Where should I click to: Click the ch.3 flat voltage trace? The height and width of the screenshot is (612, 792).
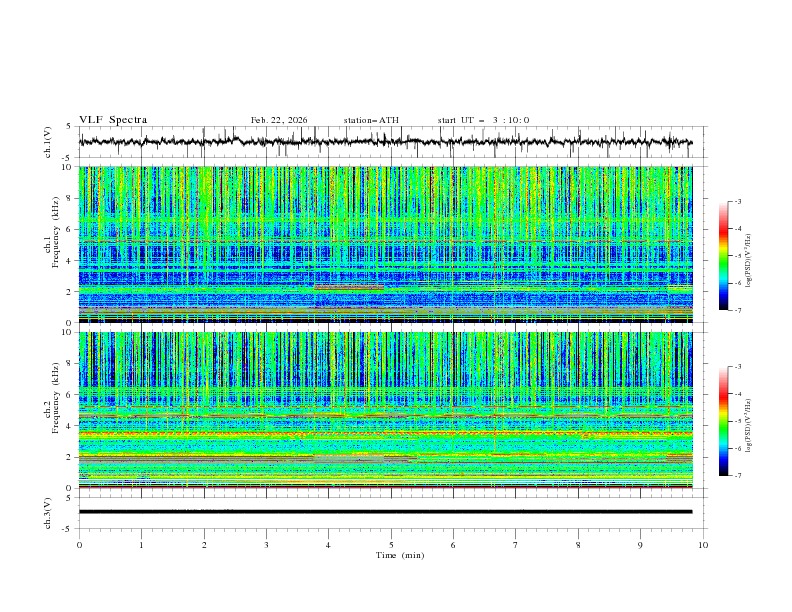tap(390, 512)
